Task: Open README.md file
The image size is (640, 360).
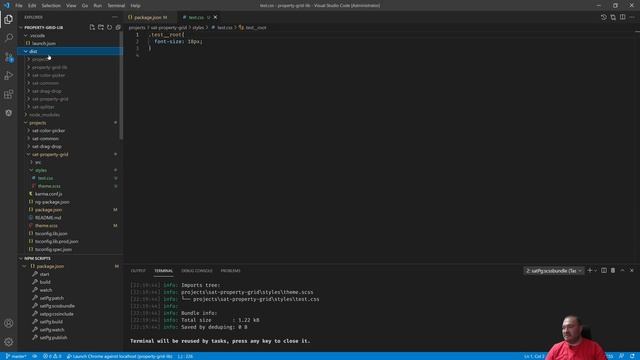Action: (48, 218)
